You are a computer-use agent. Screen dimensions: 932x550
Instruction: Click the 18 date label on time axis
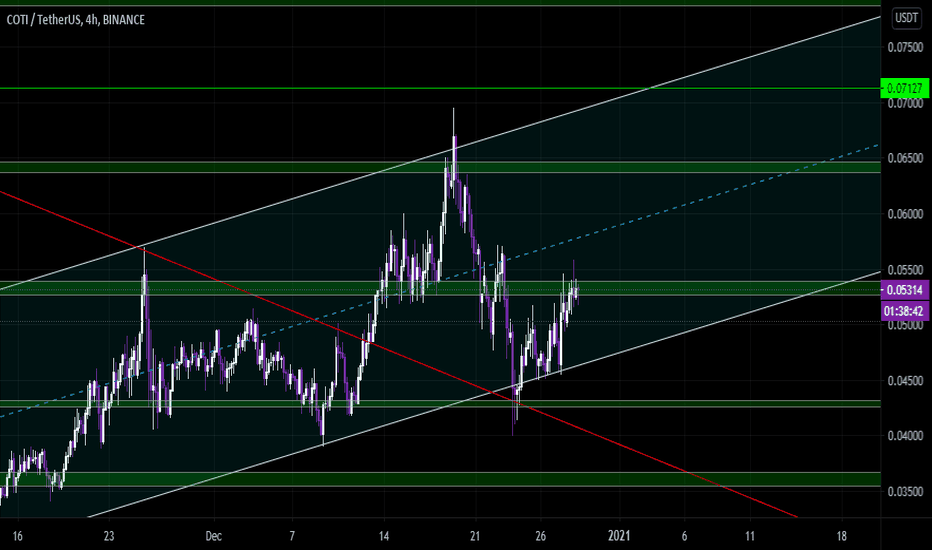(842, 536)
